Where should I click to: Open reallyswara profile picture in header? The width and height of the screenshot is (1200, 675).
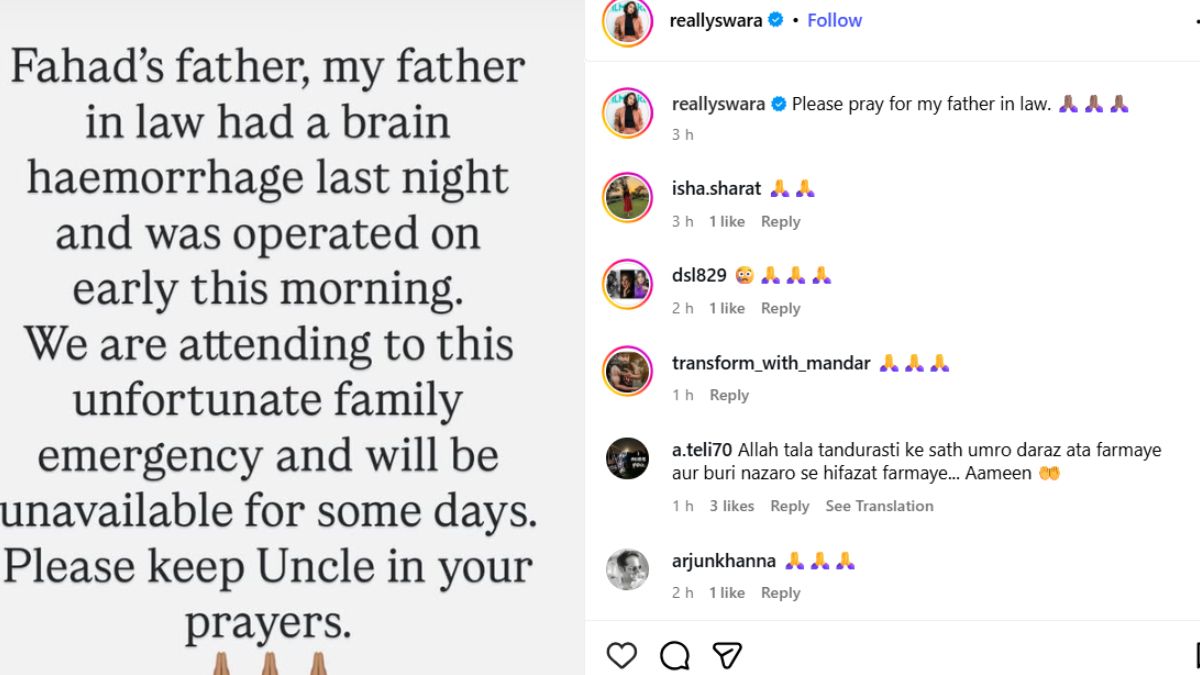[x=627, y=22]
